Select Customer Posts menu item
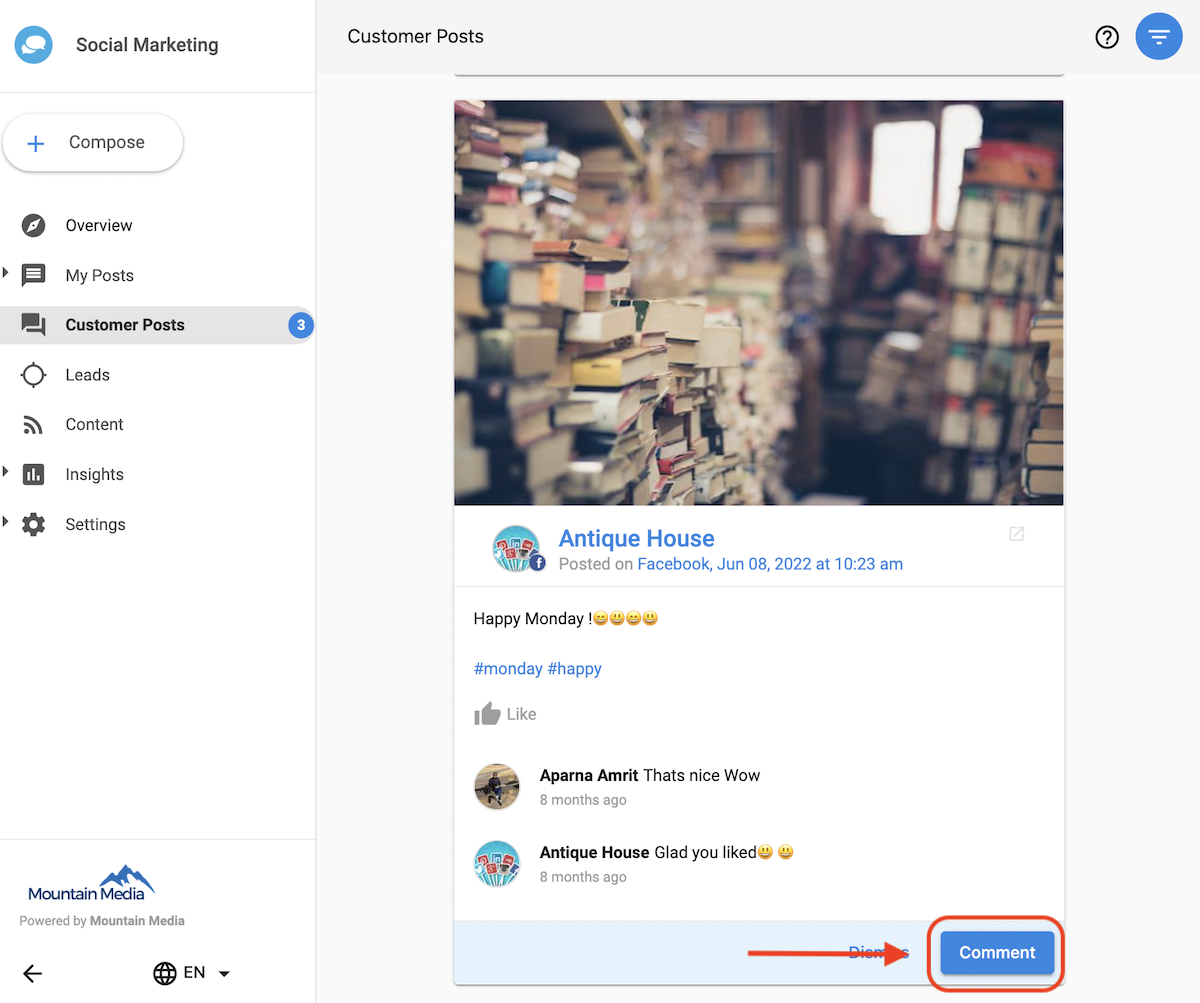The image size is (1200, 1003). [157, 325]
